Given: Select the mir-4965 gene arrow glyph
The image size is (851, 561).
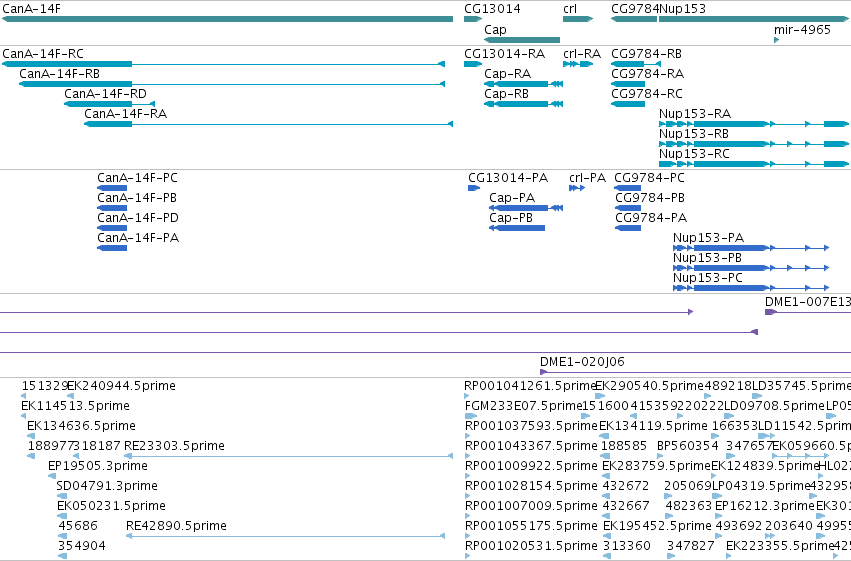Looking at the screenshot, I should coord(777,40).
